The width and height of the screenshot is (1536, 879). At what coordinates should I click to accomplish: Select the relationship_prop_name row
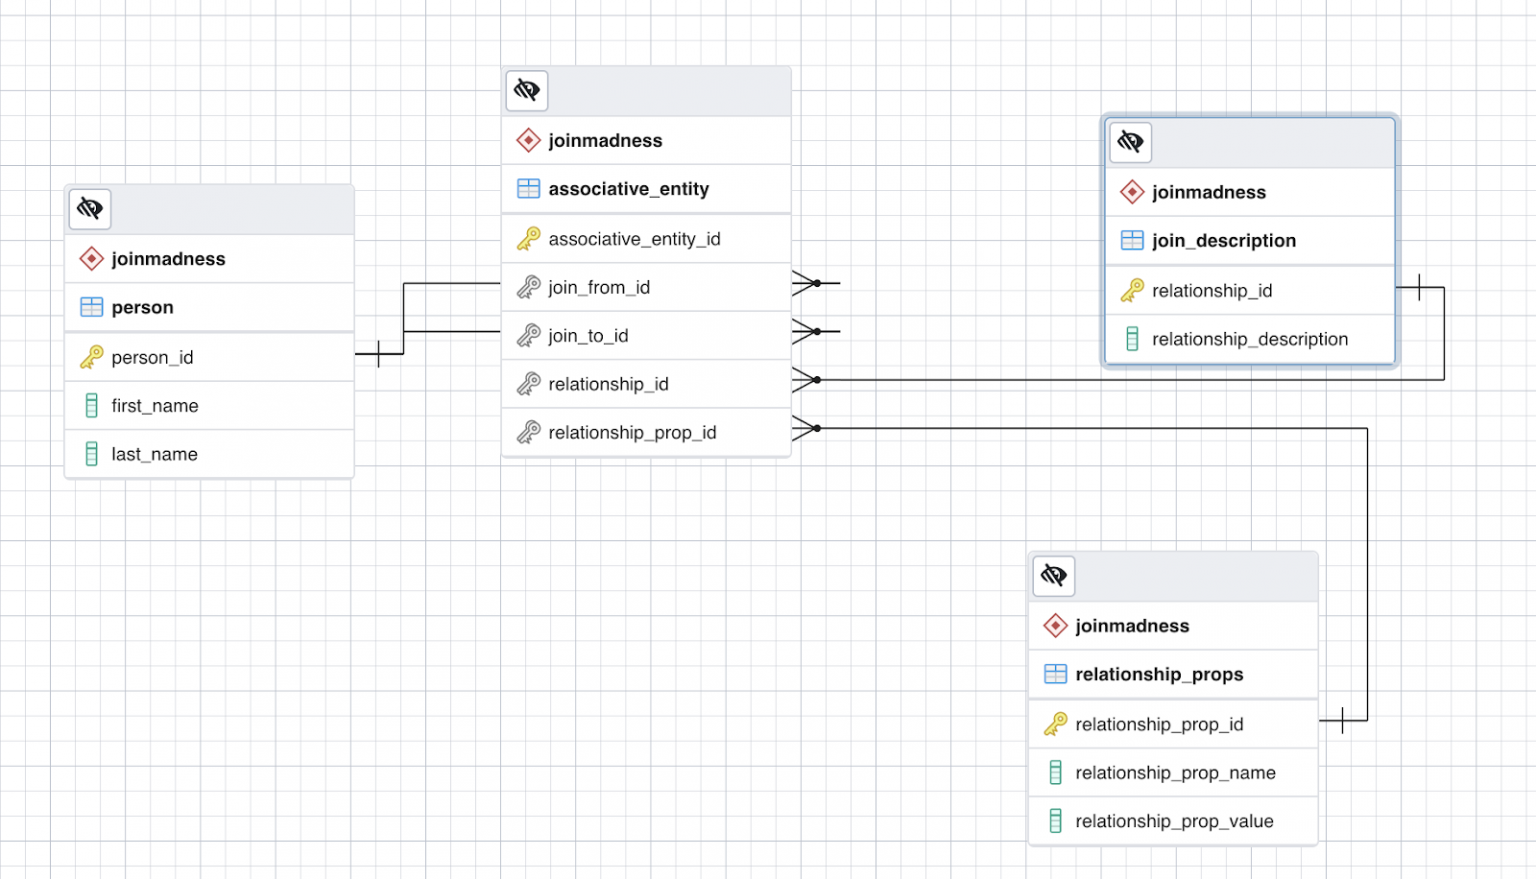(1175, 772)
